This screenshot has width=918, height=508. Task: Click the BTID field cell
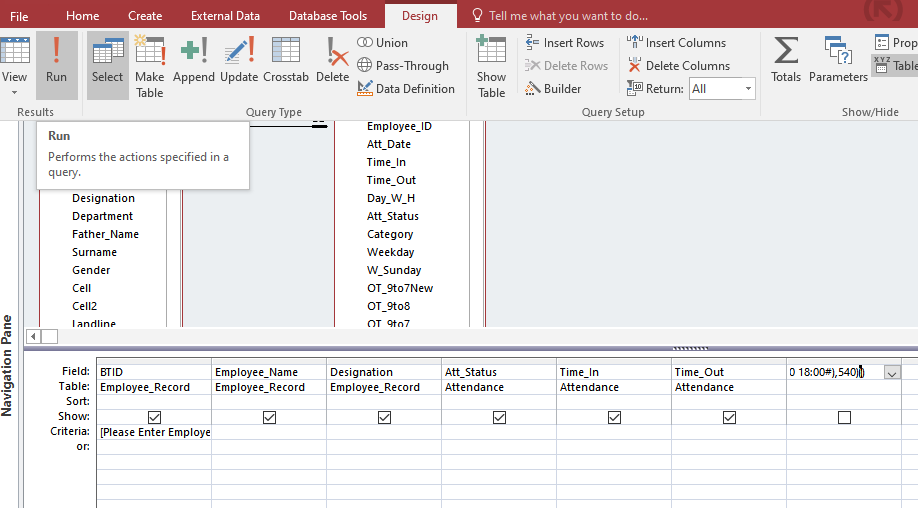tap(154, 372)
